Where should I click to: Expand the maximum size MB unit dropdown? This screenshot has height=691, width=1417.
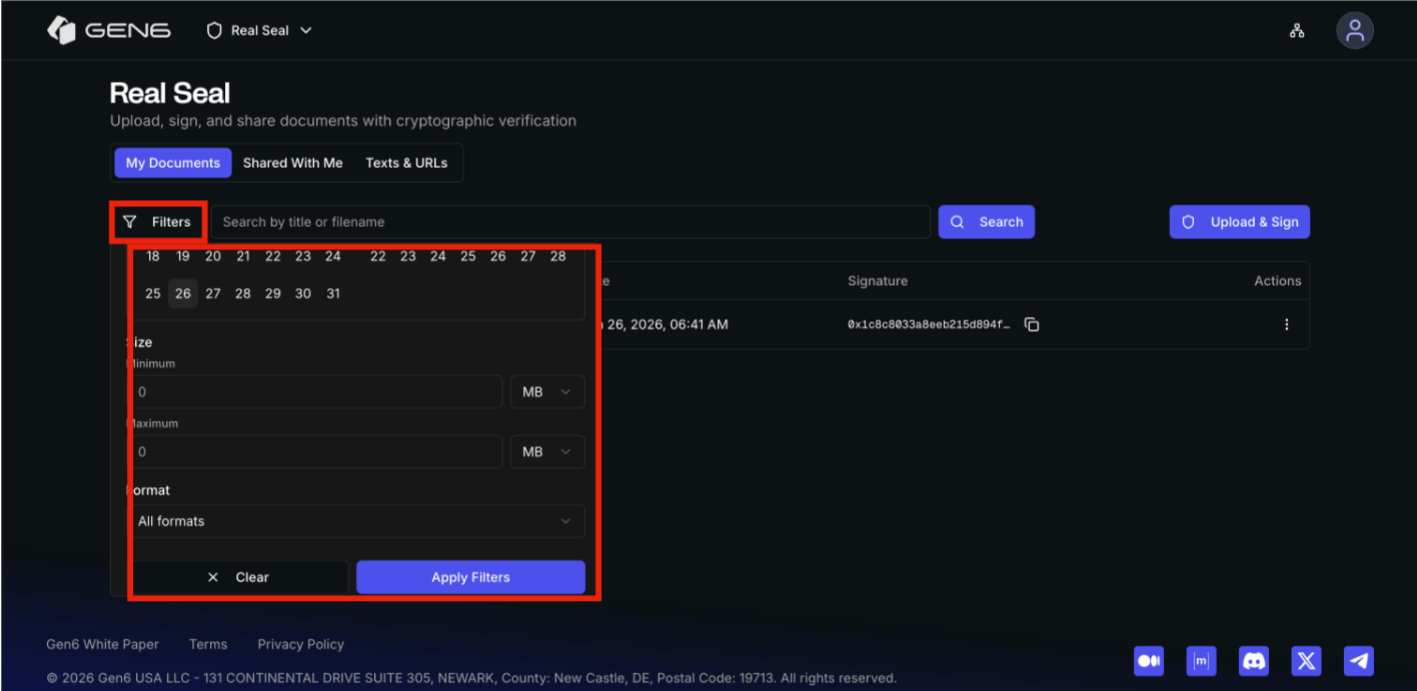point(547,452)
